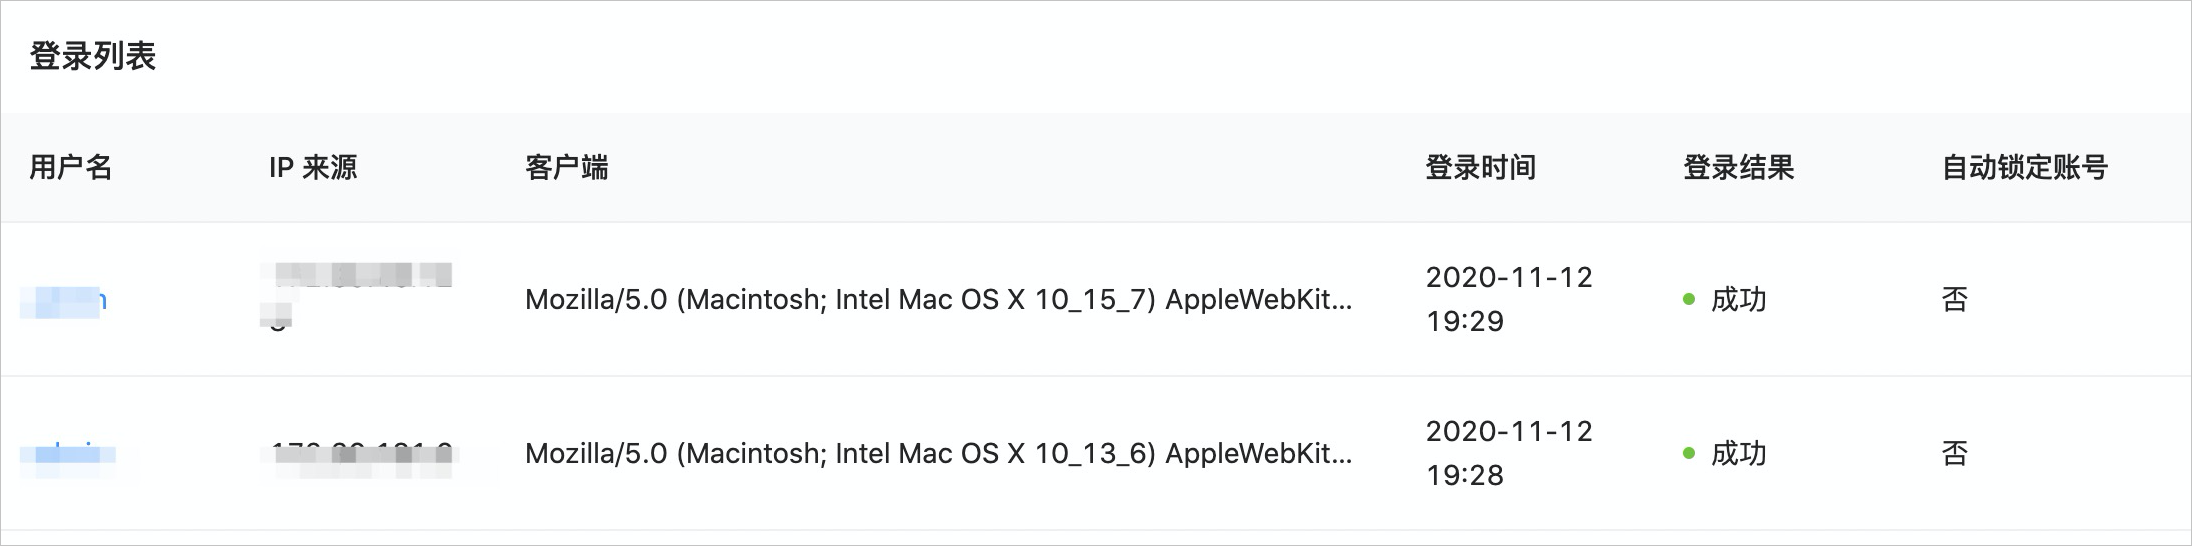2192x546 pixels.
Task: Click the 2020-11-12 19:29 login time
Action: 1509,299
